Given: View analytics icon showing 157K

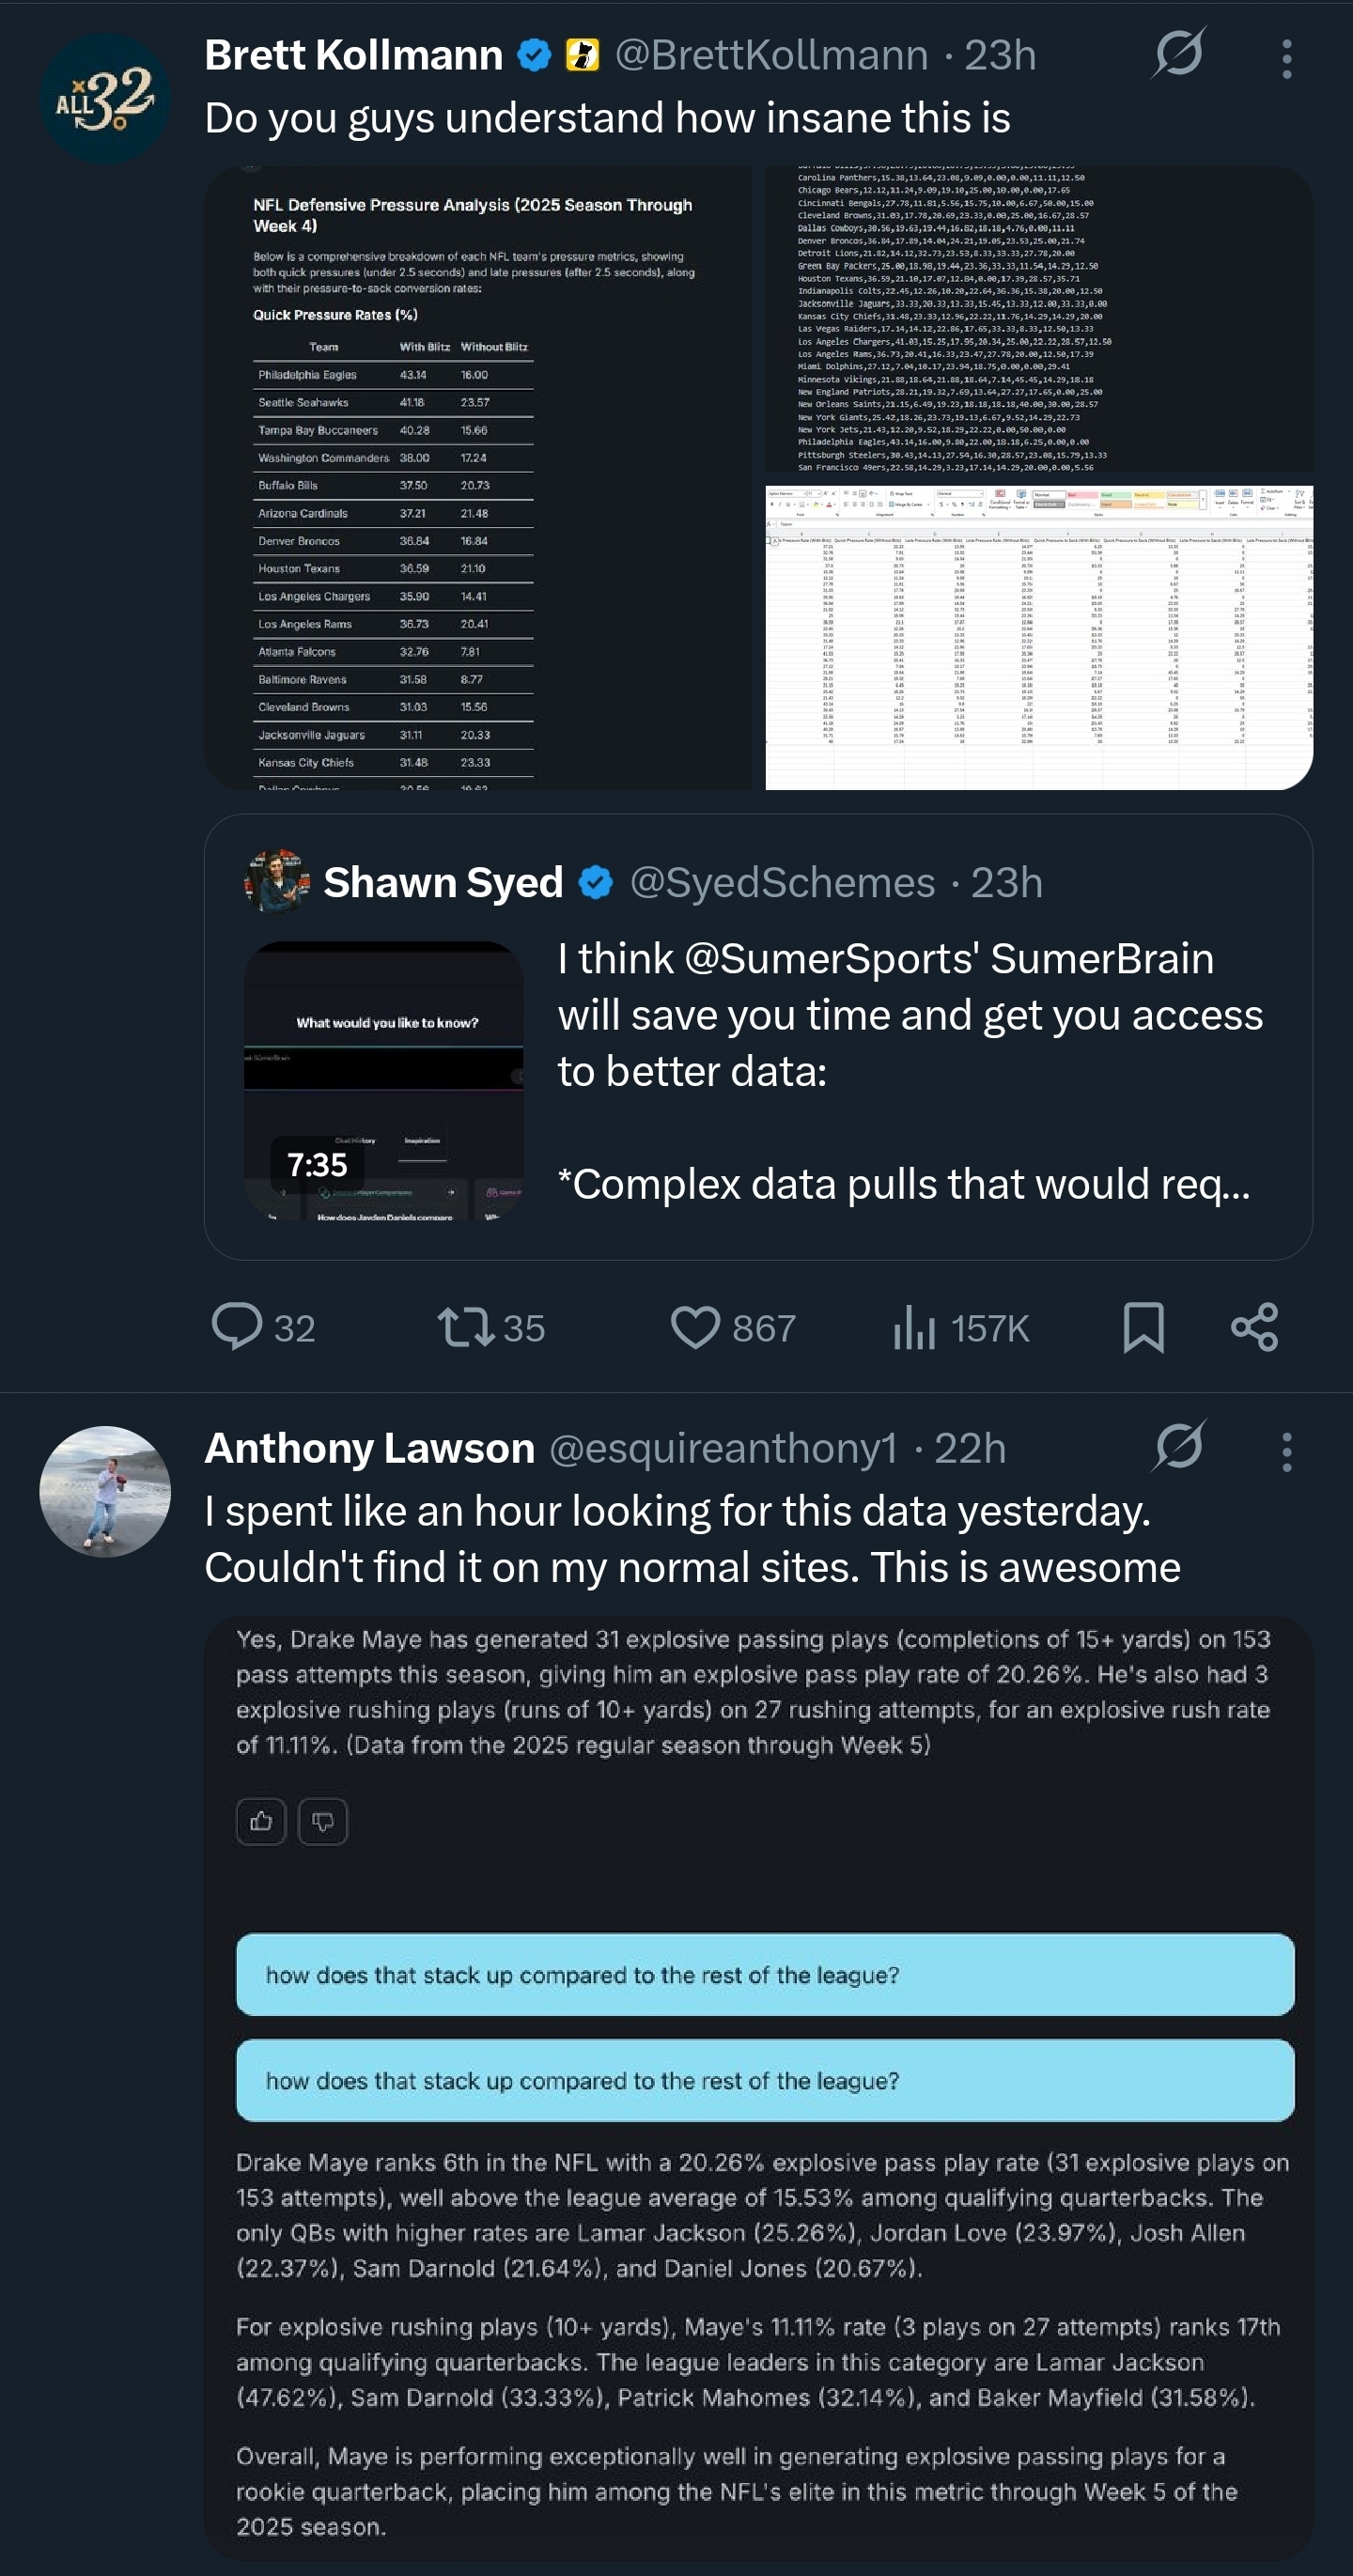Looking at the screenshot, I should click(914, 1327).
